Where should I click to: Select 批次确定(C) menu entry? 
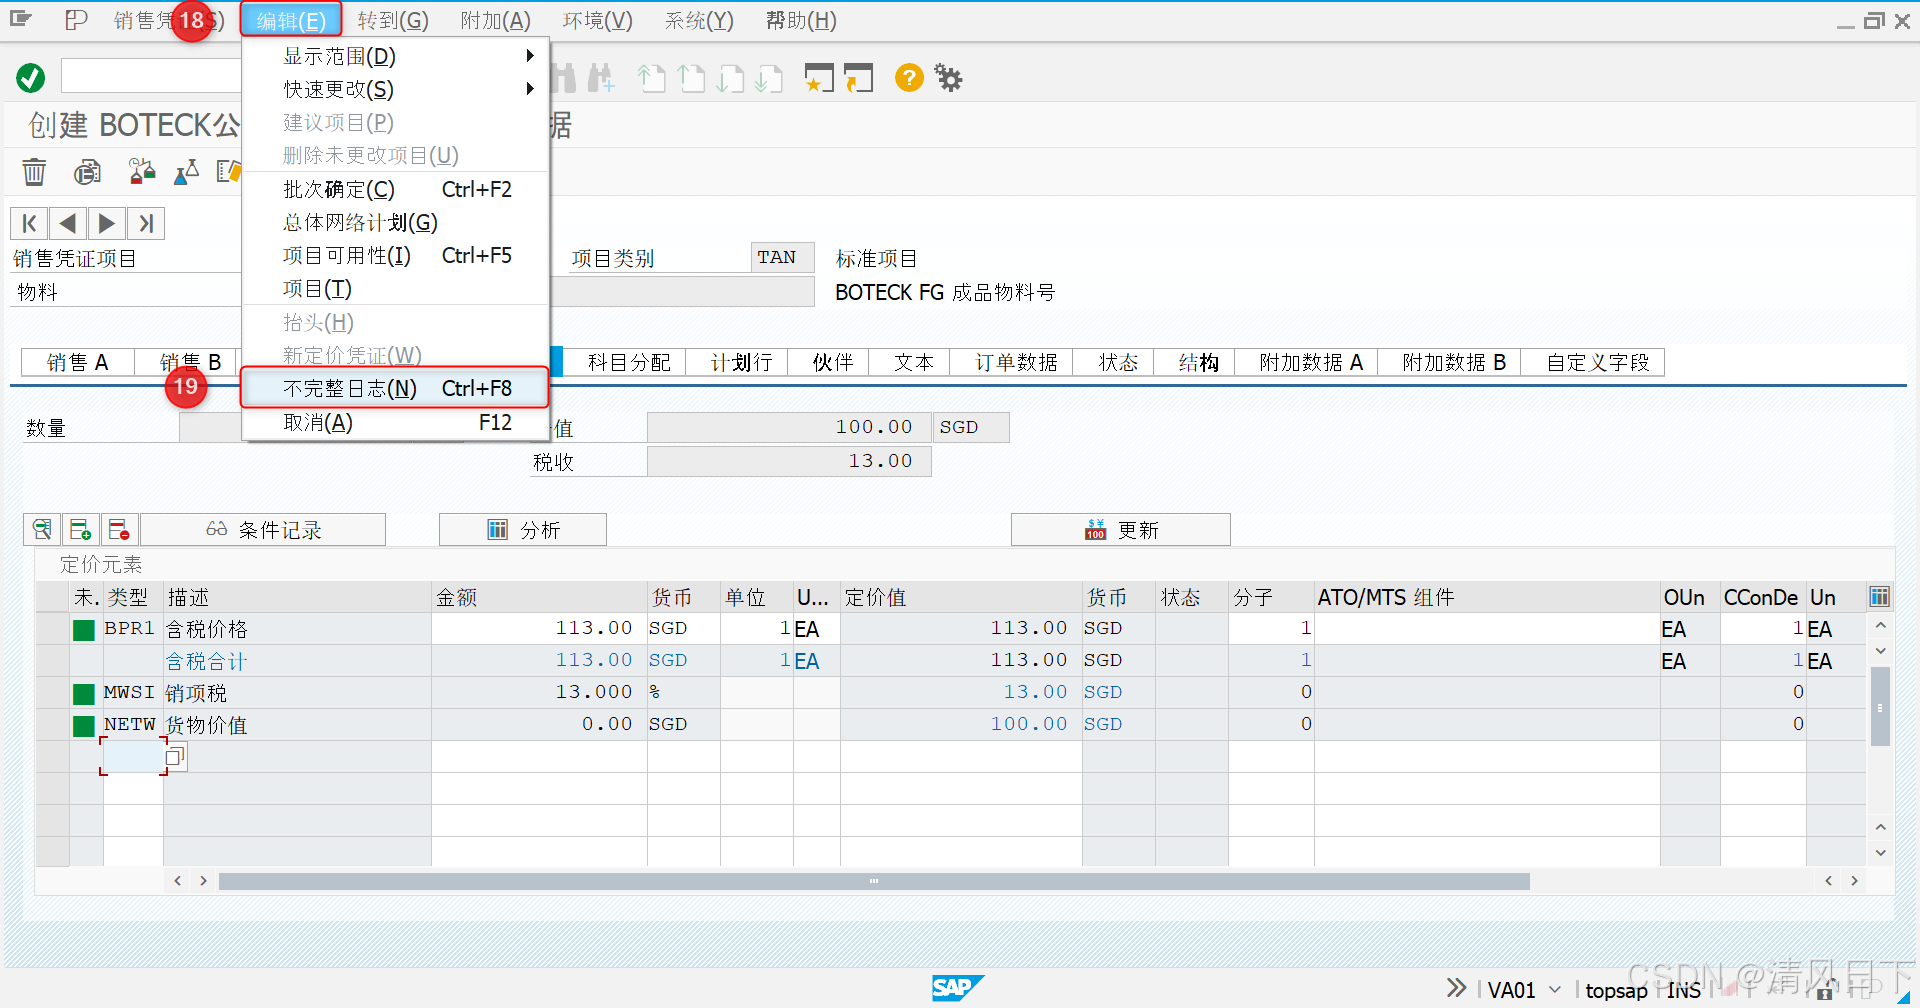(x=396, y=189)
